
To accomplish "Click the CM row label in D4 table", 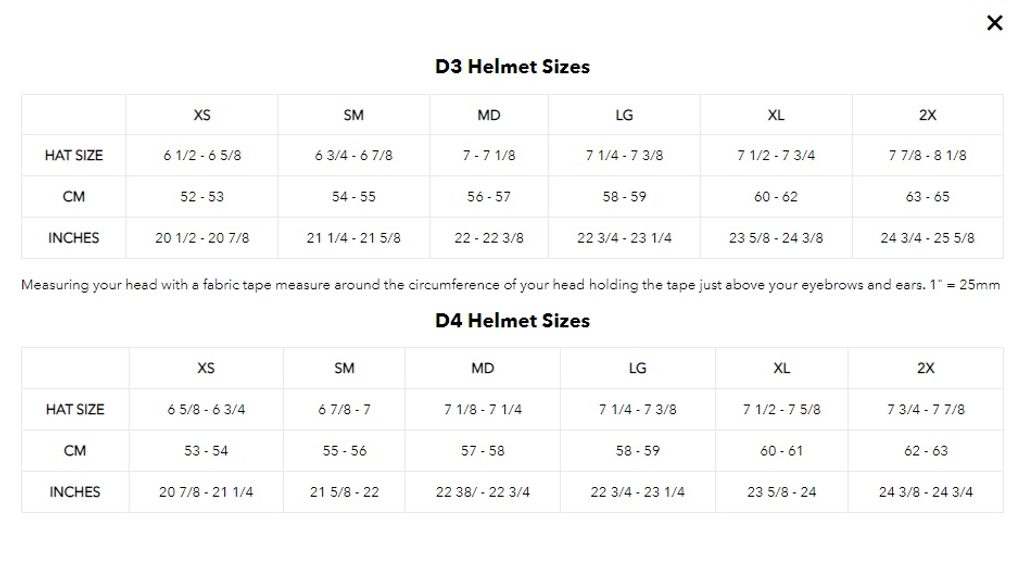I will pyautogui.click(x=75, y=451).
